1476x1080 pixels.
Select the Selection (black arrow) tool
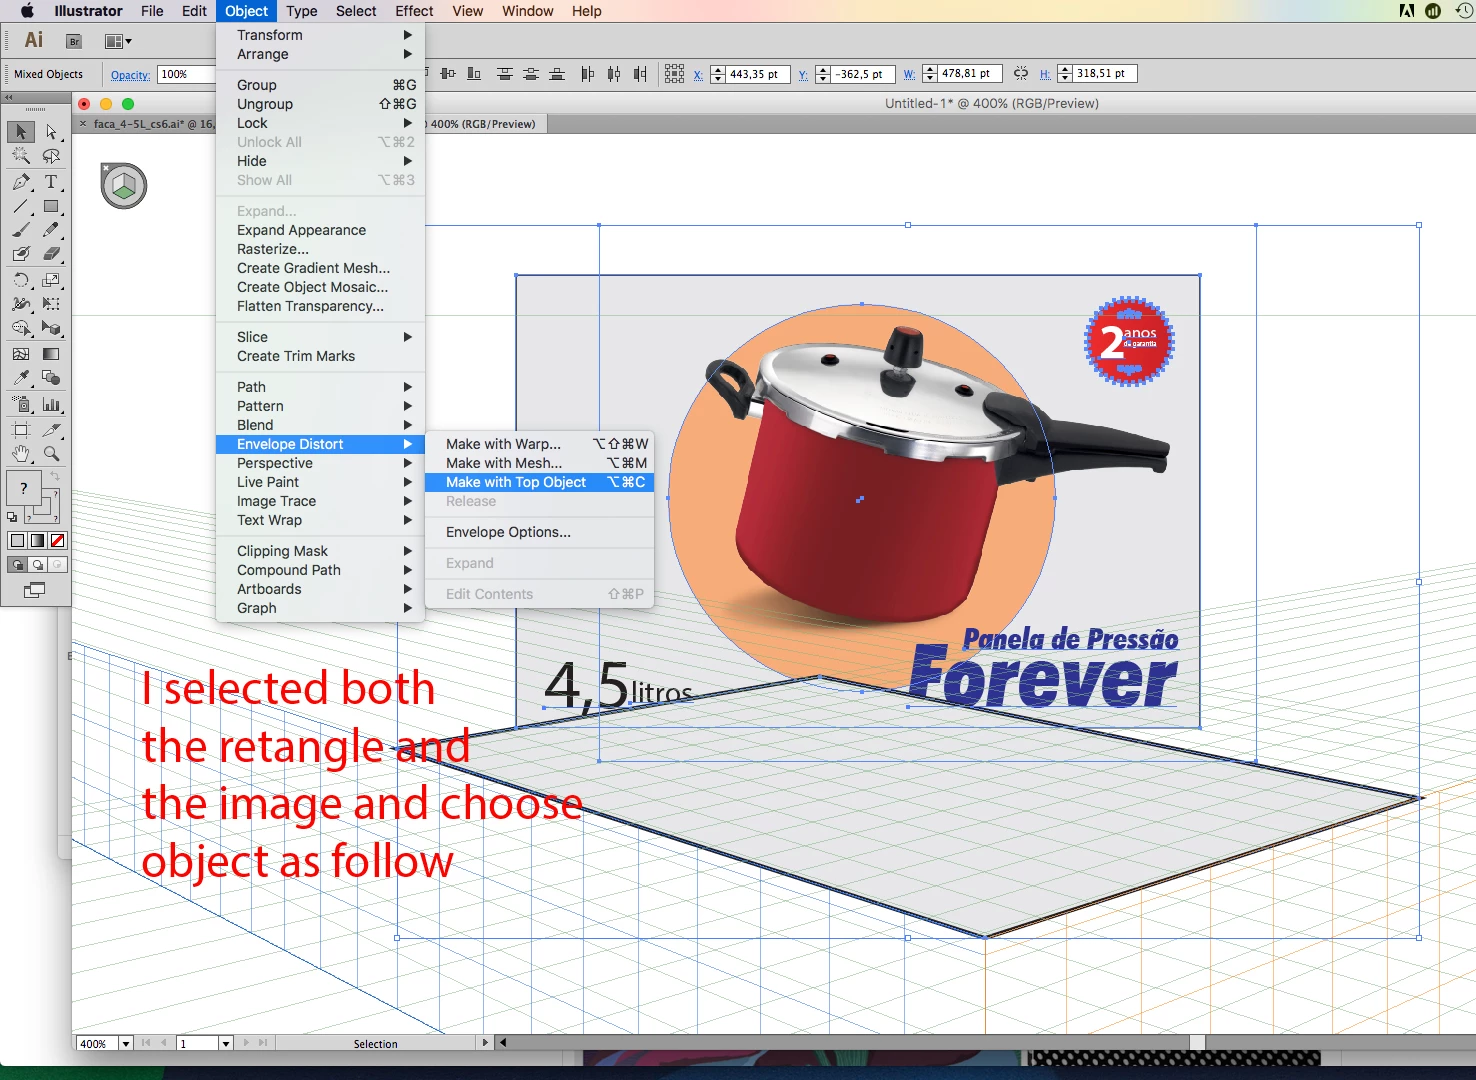click(21, 132)
